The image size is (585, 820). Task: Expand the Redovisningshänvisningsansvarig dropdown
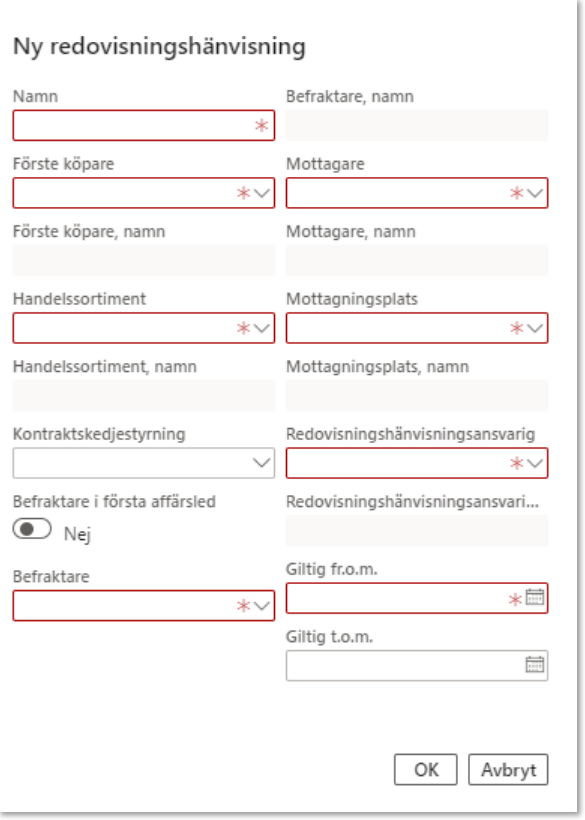pyautogui.click(x=535, y=463)
